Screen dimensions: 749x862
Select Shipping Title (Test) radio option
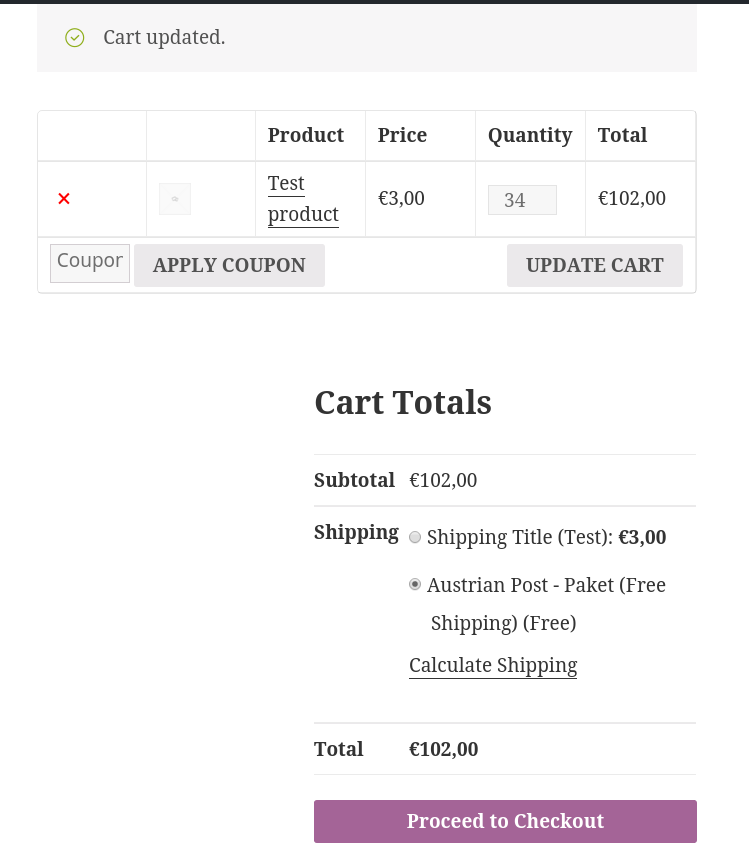pyautogui.click(x=415, y=537)
